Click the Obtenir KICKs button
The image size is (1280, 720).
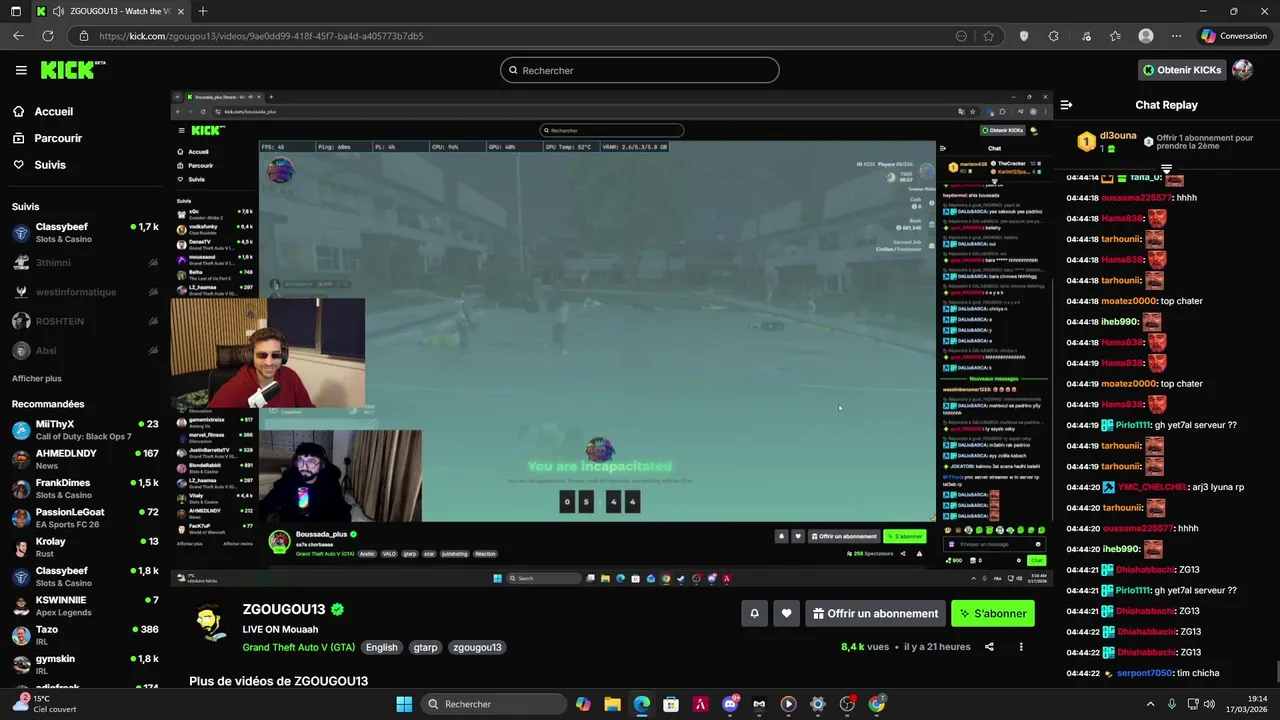1182,70
